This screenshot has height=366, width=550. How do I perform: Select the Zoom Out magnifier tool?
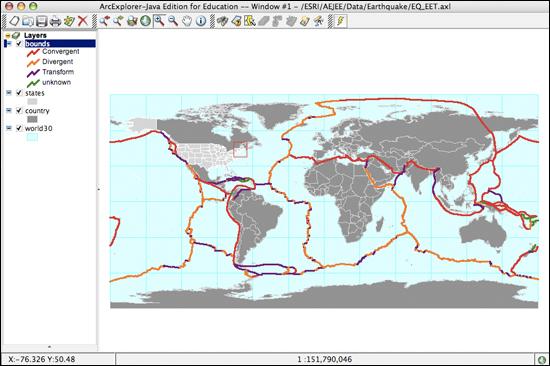[x=173, y=21]
